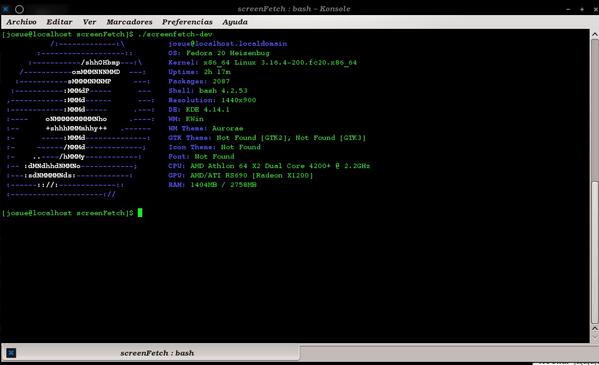This screenshot has width=599, height=365.
Task: Click the Icon Theme: Not Found line
Action: [214, 147]
